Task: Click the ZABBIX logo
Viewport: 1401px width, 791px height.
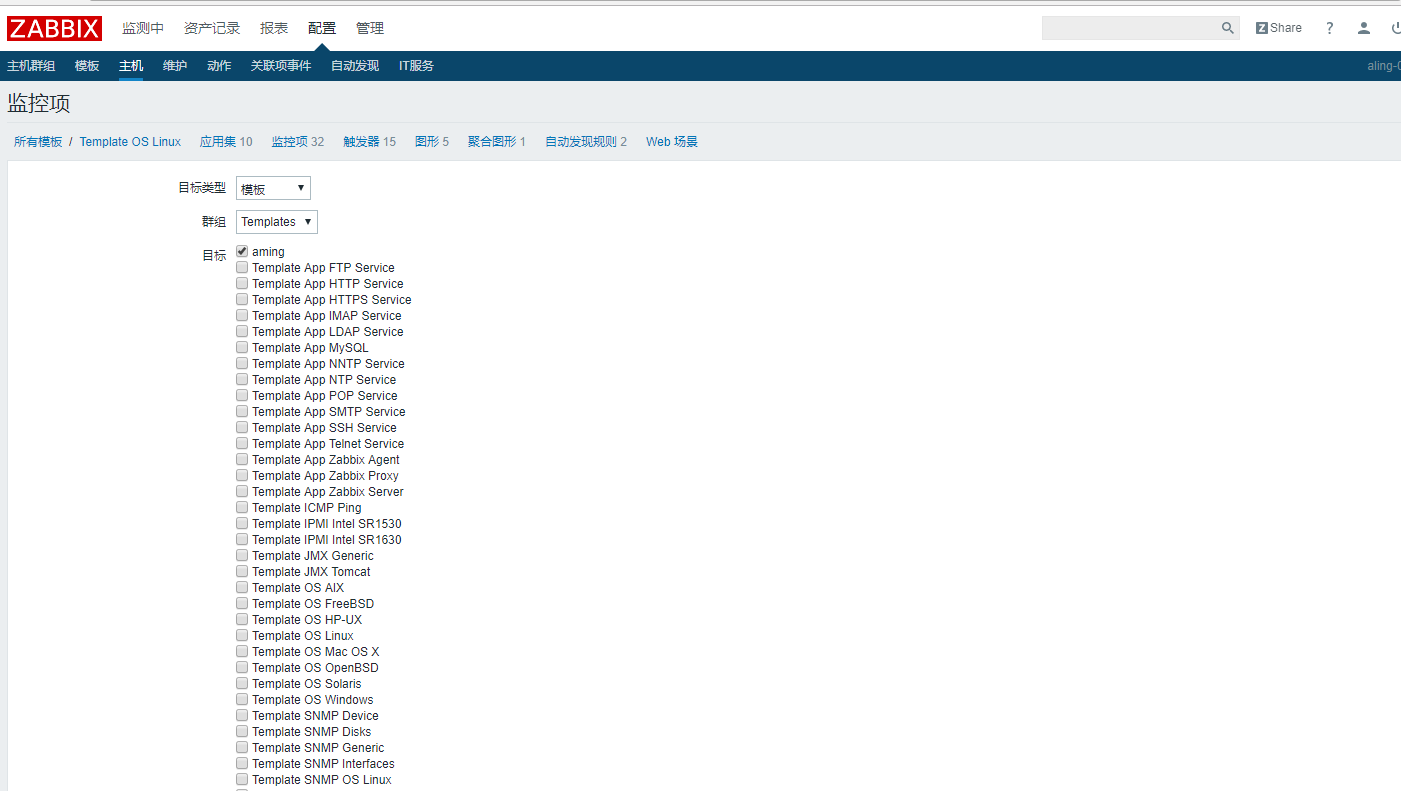Action: tap(54, 28)
